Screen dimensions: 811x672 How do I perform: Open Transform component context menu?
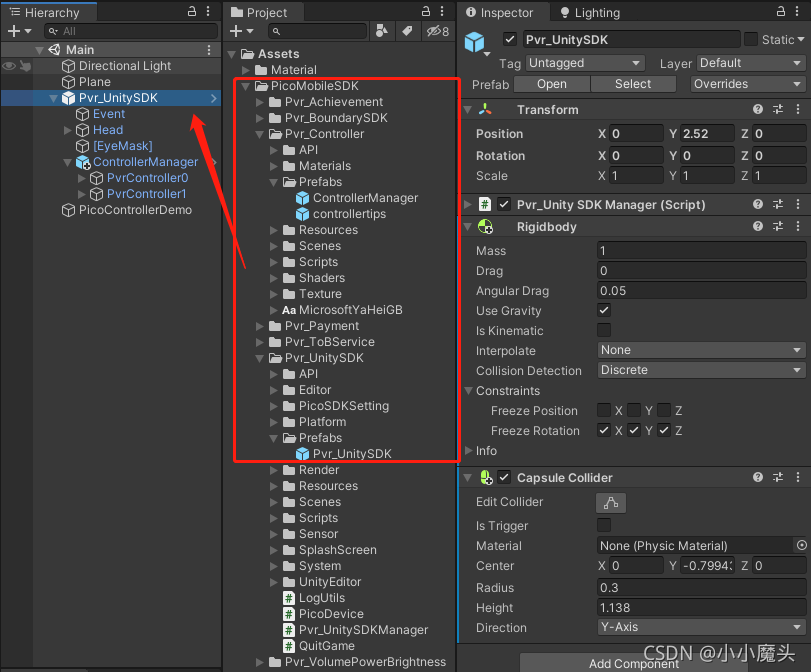point(798,109)
